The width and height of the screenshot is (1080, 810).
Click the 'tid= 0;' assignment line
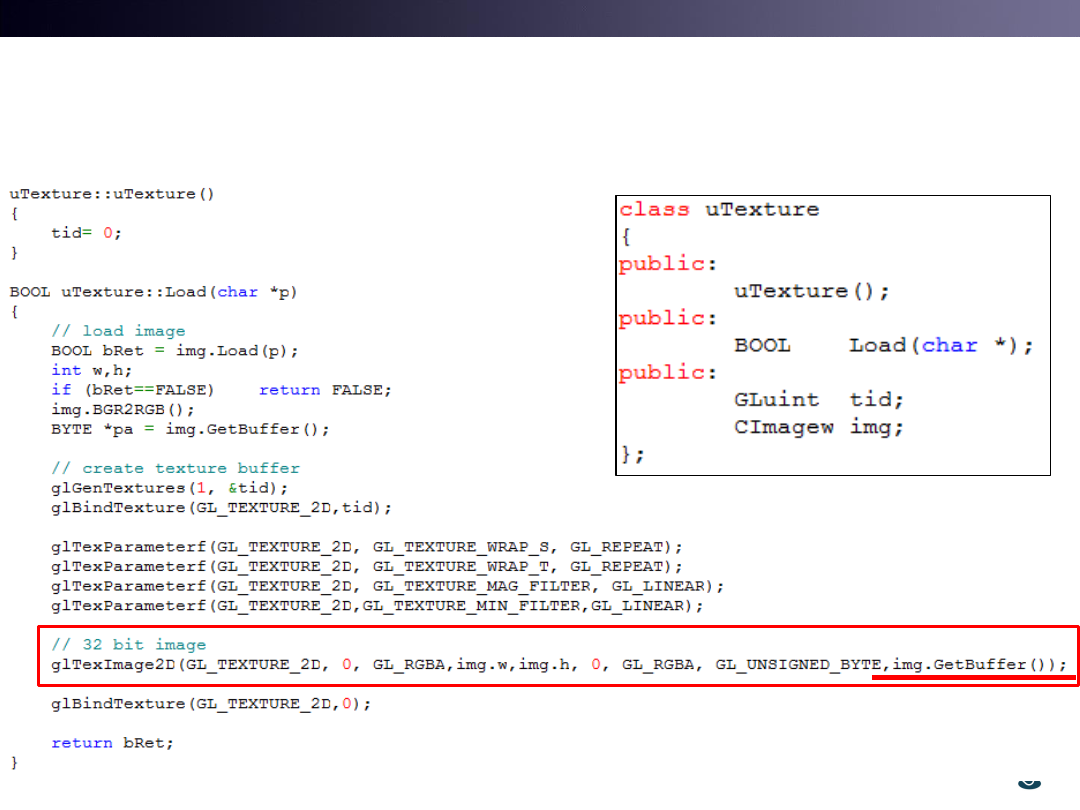pyautogui.click(x=87, y=232)
